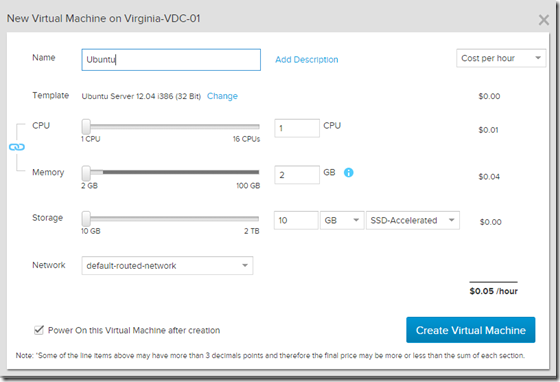This screenshot has height=382, width=560.
Task: Click the 2 TB end of storage track
Action: 257,218
